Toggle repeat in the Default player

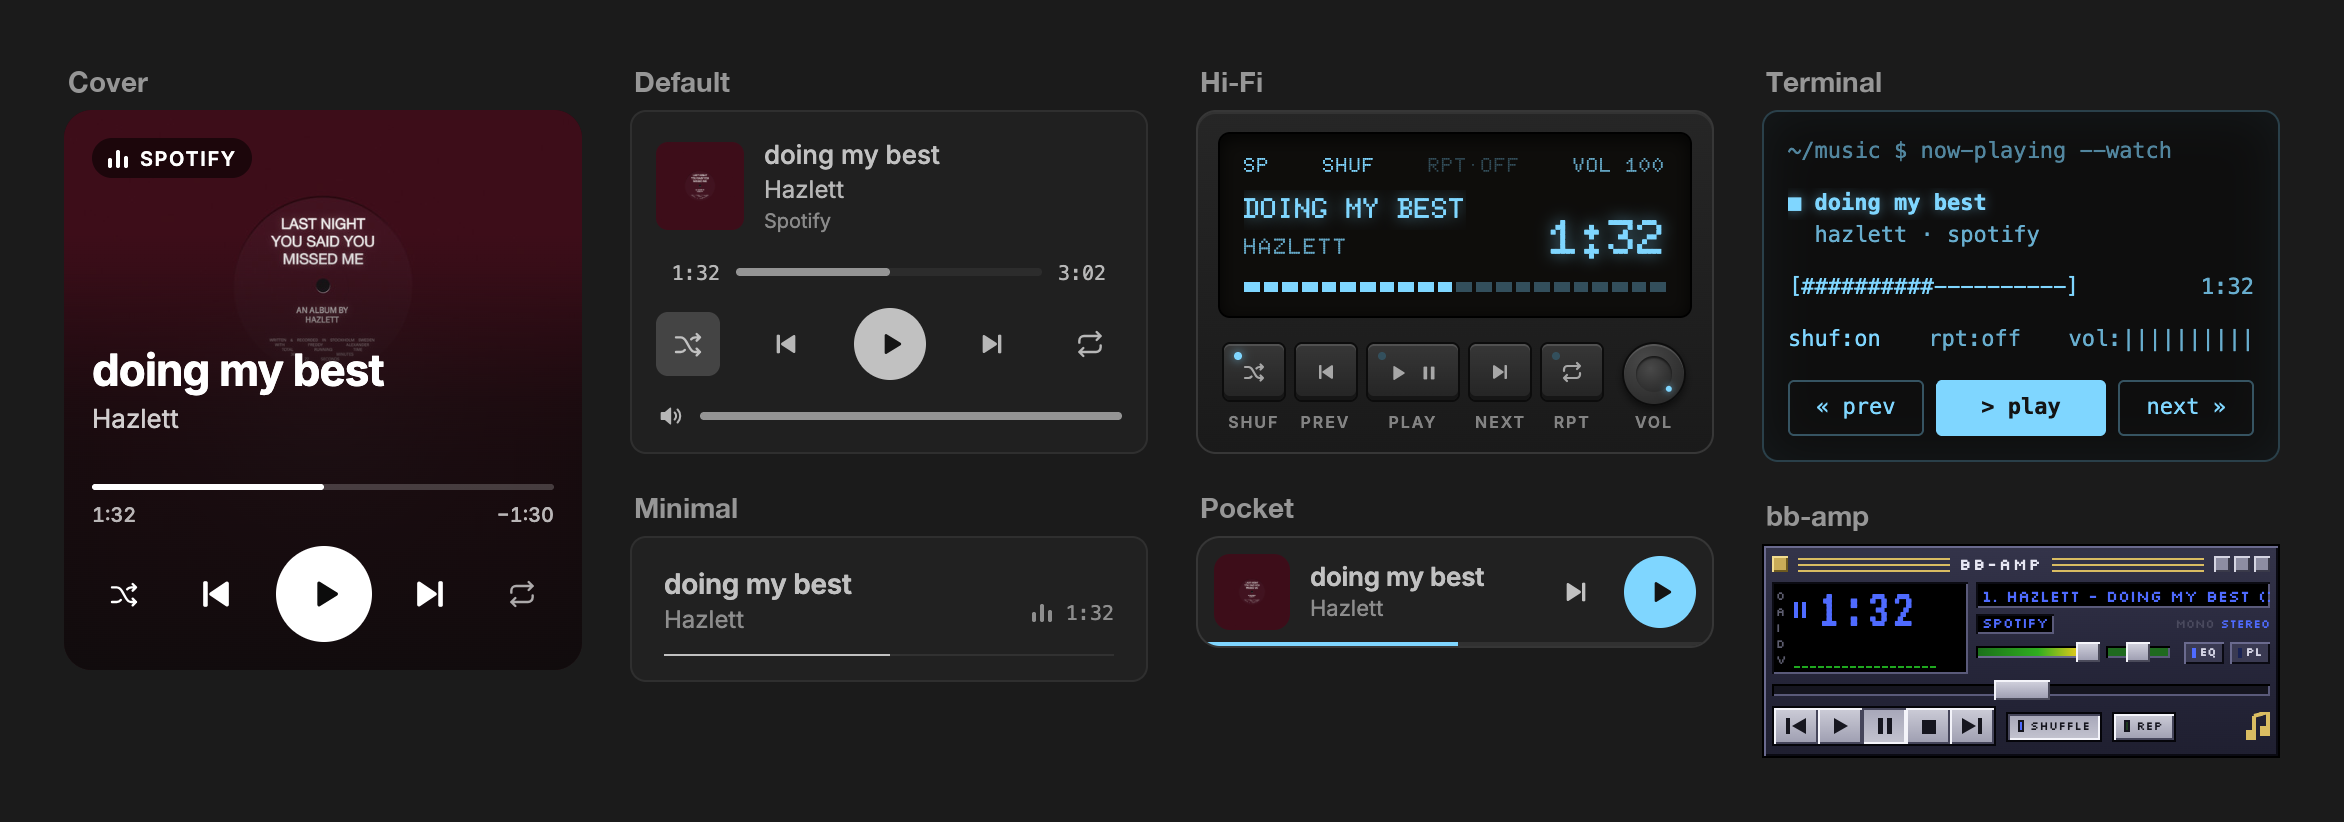[x=1090, y=344]
